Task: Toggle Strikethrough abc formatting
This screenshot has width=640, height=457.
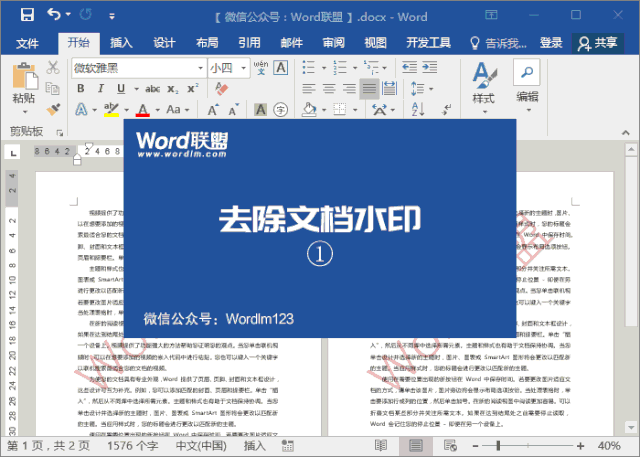Action: (152, 89)
